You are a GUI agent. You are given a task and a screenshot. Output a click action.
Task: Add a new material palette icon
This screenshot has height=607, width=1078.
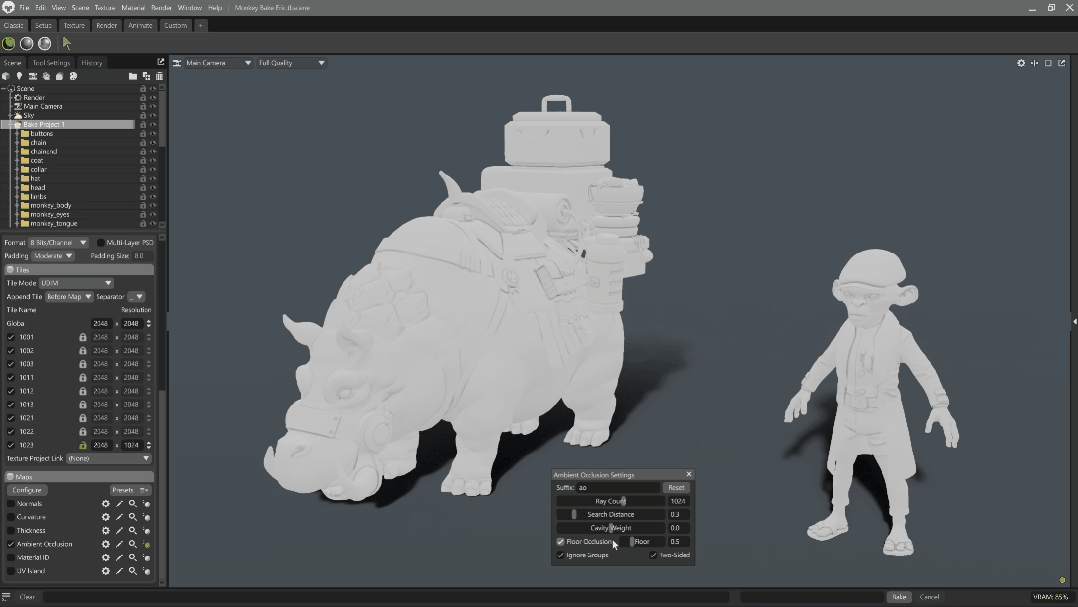click(x=73, y=76)
